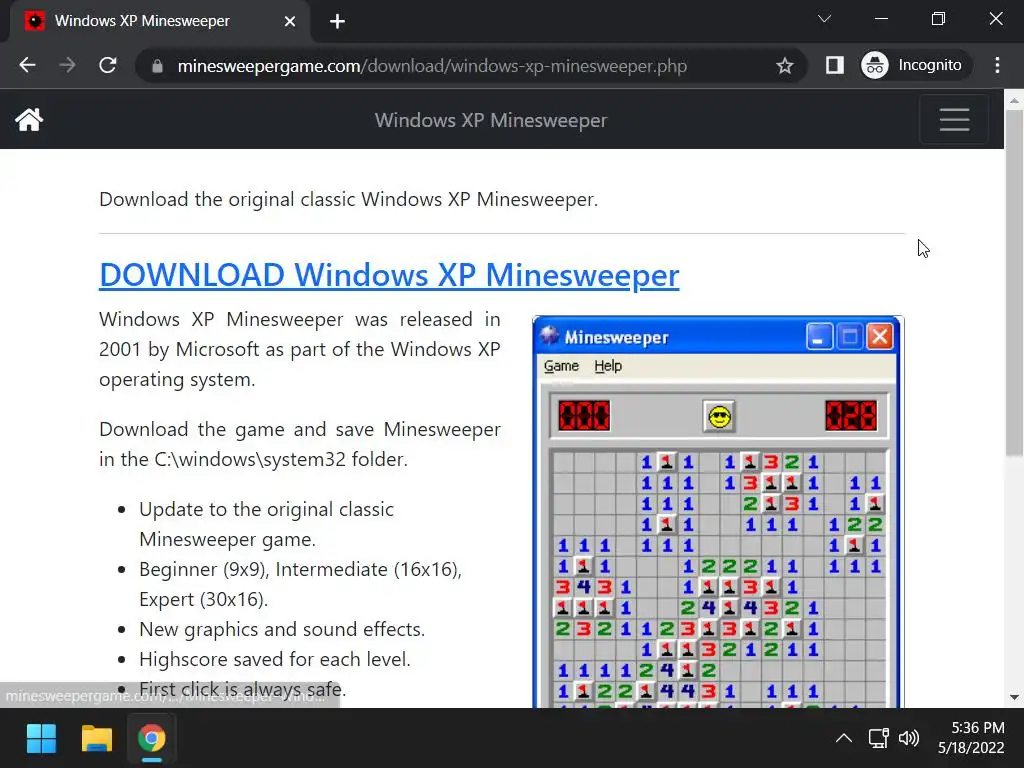This screenshot has width=1024, height=768.
Task: Click the scrollbar down arrow
Action: 1014,697
